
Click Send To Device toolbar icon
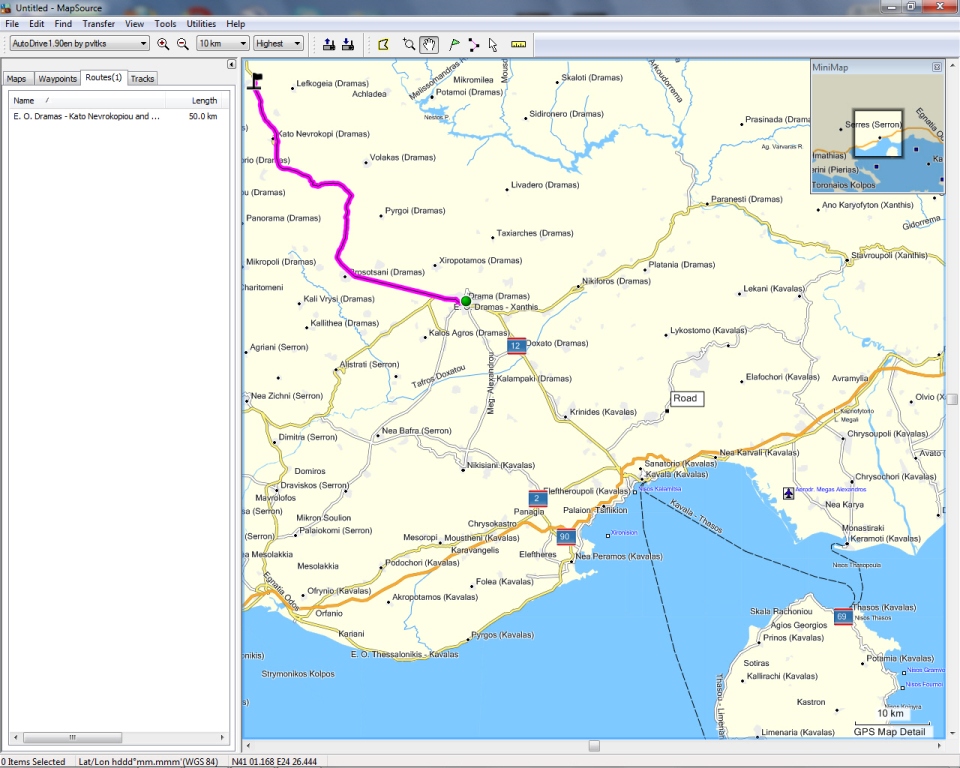tap(329, 44)
